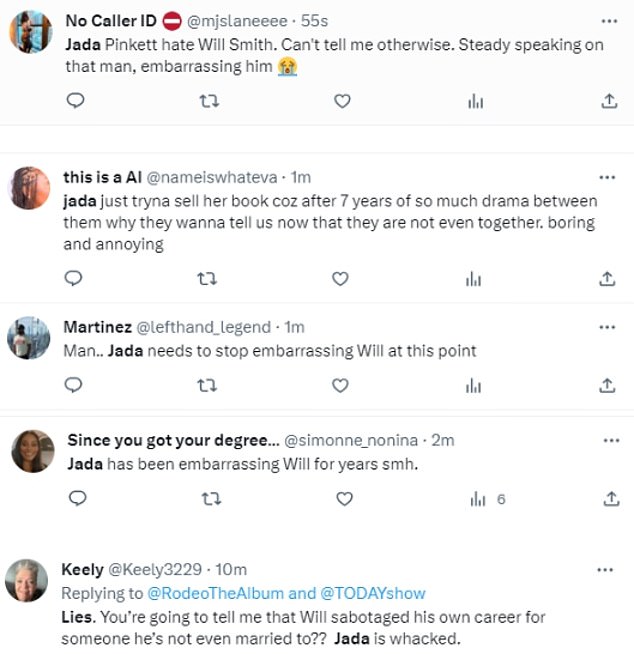This screenshot has width=634, height=654.
Task: View analytics for 'this is a AI' tweet
Action: pyautogui.click(x=475, y=278)
